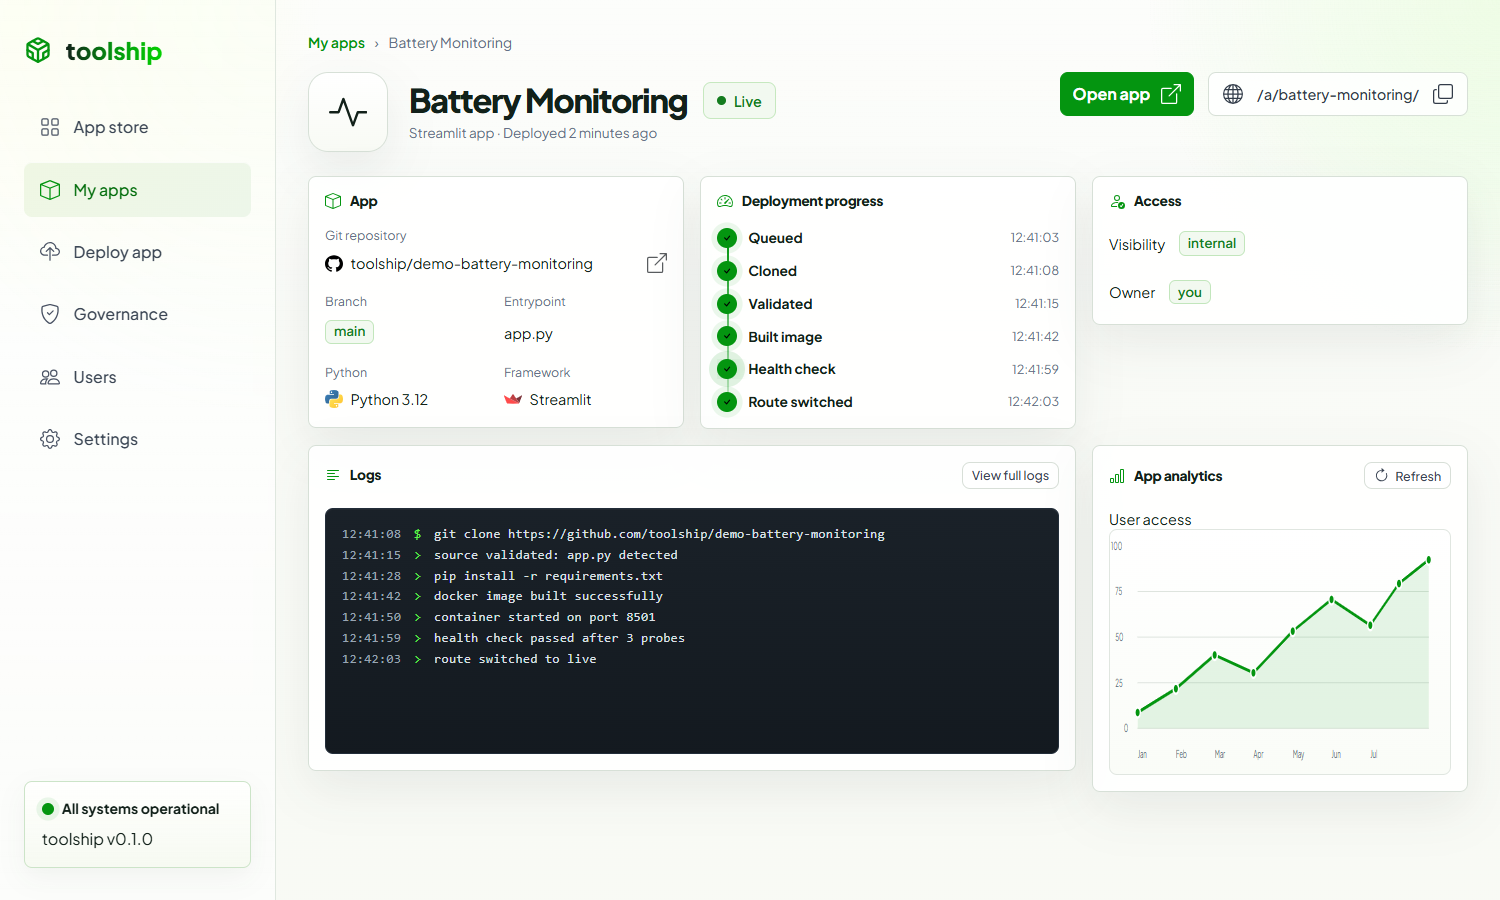Go to Deploy app page

[137, 252]
